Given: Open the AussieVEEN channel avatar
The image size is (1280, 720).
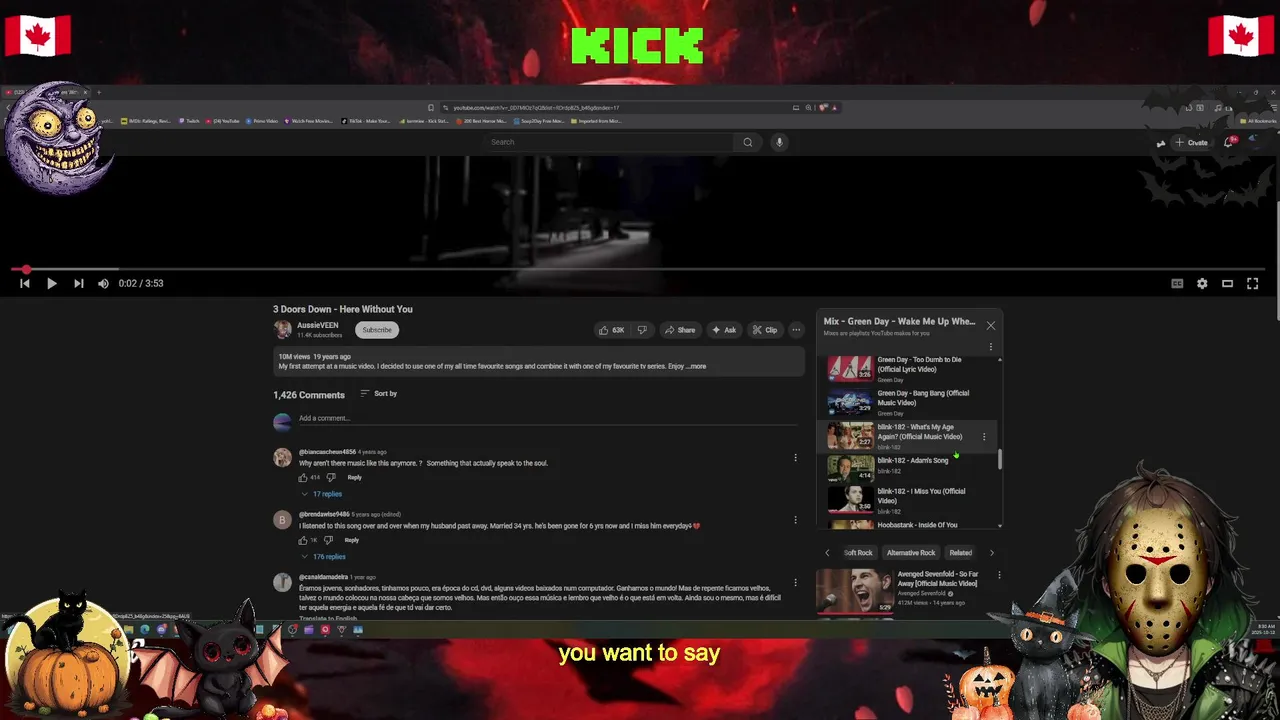Looking at the screenshot, I should (283, 330).
